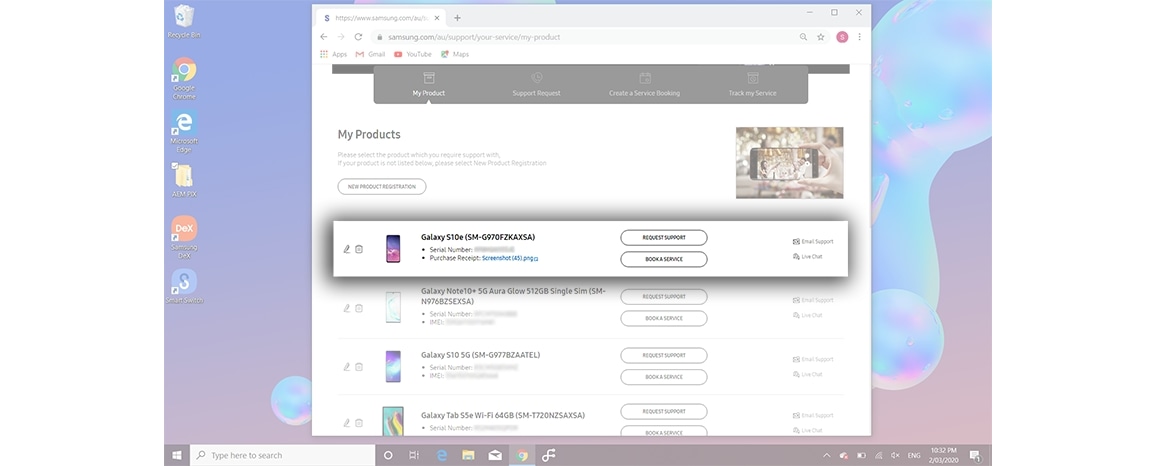
Task: Book a service for Galaxy S10 5G
Action: coord(664,377)
